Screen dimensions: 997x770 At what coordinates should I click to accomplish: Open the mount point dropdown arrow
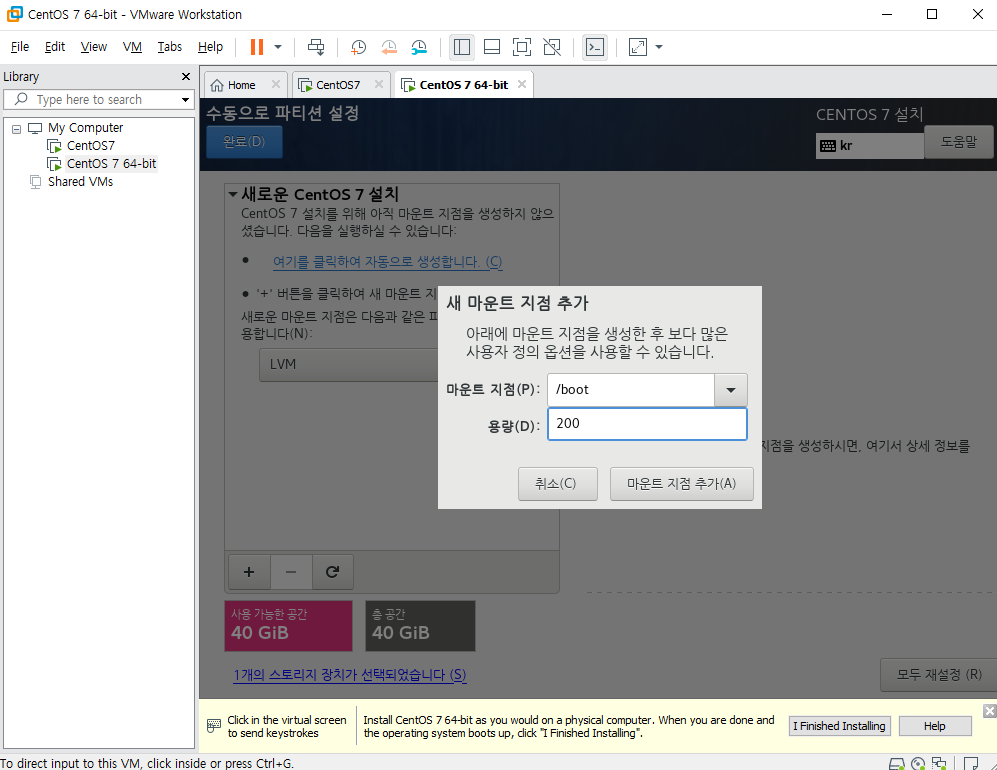(731, 390)
